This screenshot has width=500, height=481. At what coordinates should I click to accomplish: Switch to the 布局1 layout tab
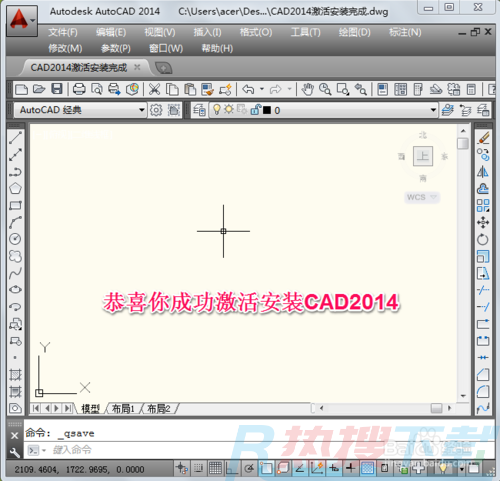pyautogui.click(x=123, y=408)
